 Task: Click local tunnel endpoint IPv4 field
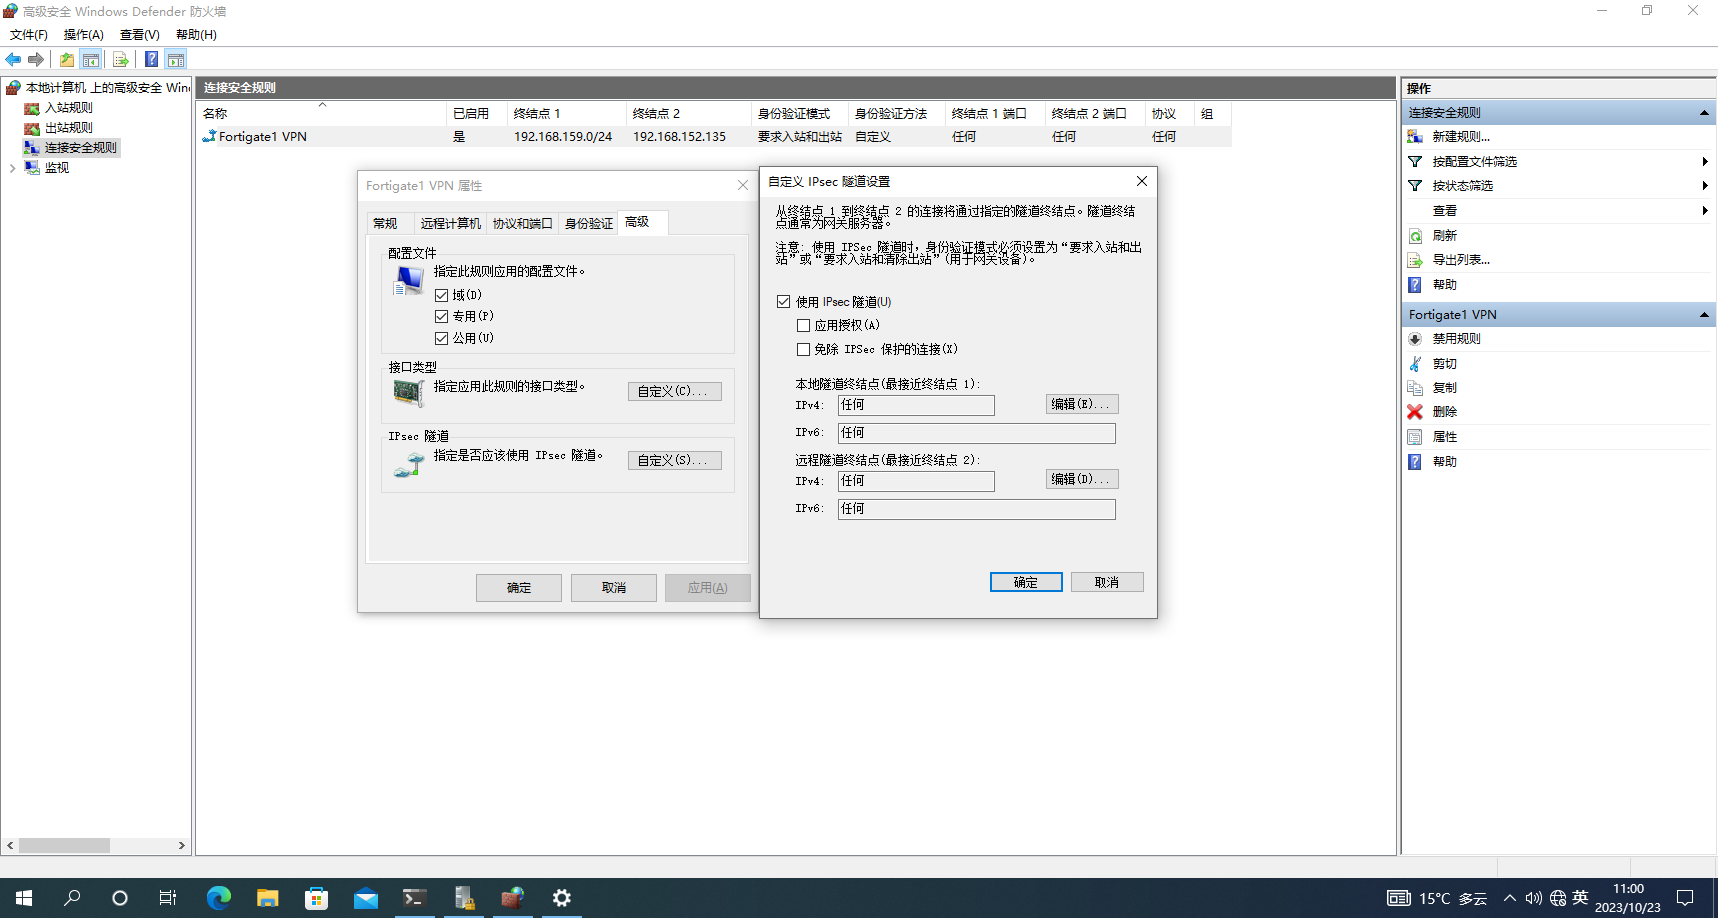[916, 405]
